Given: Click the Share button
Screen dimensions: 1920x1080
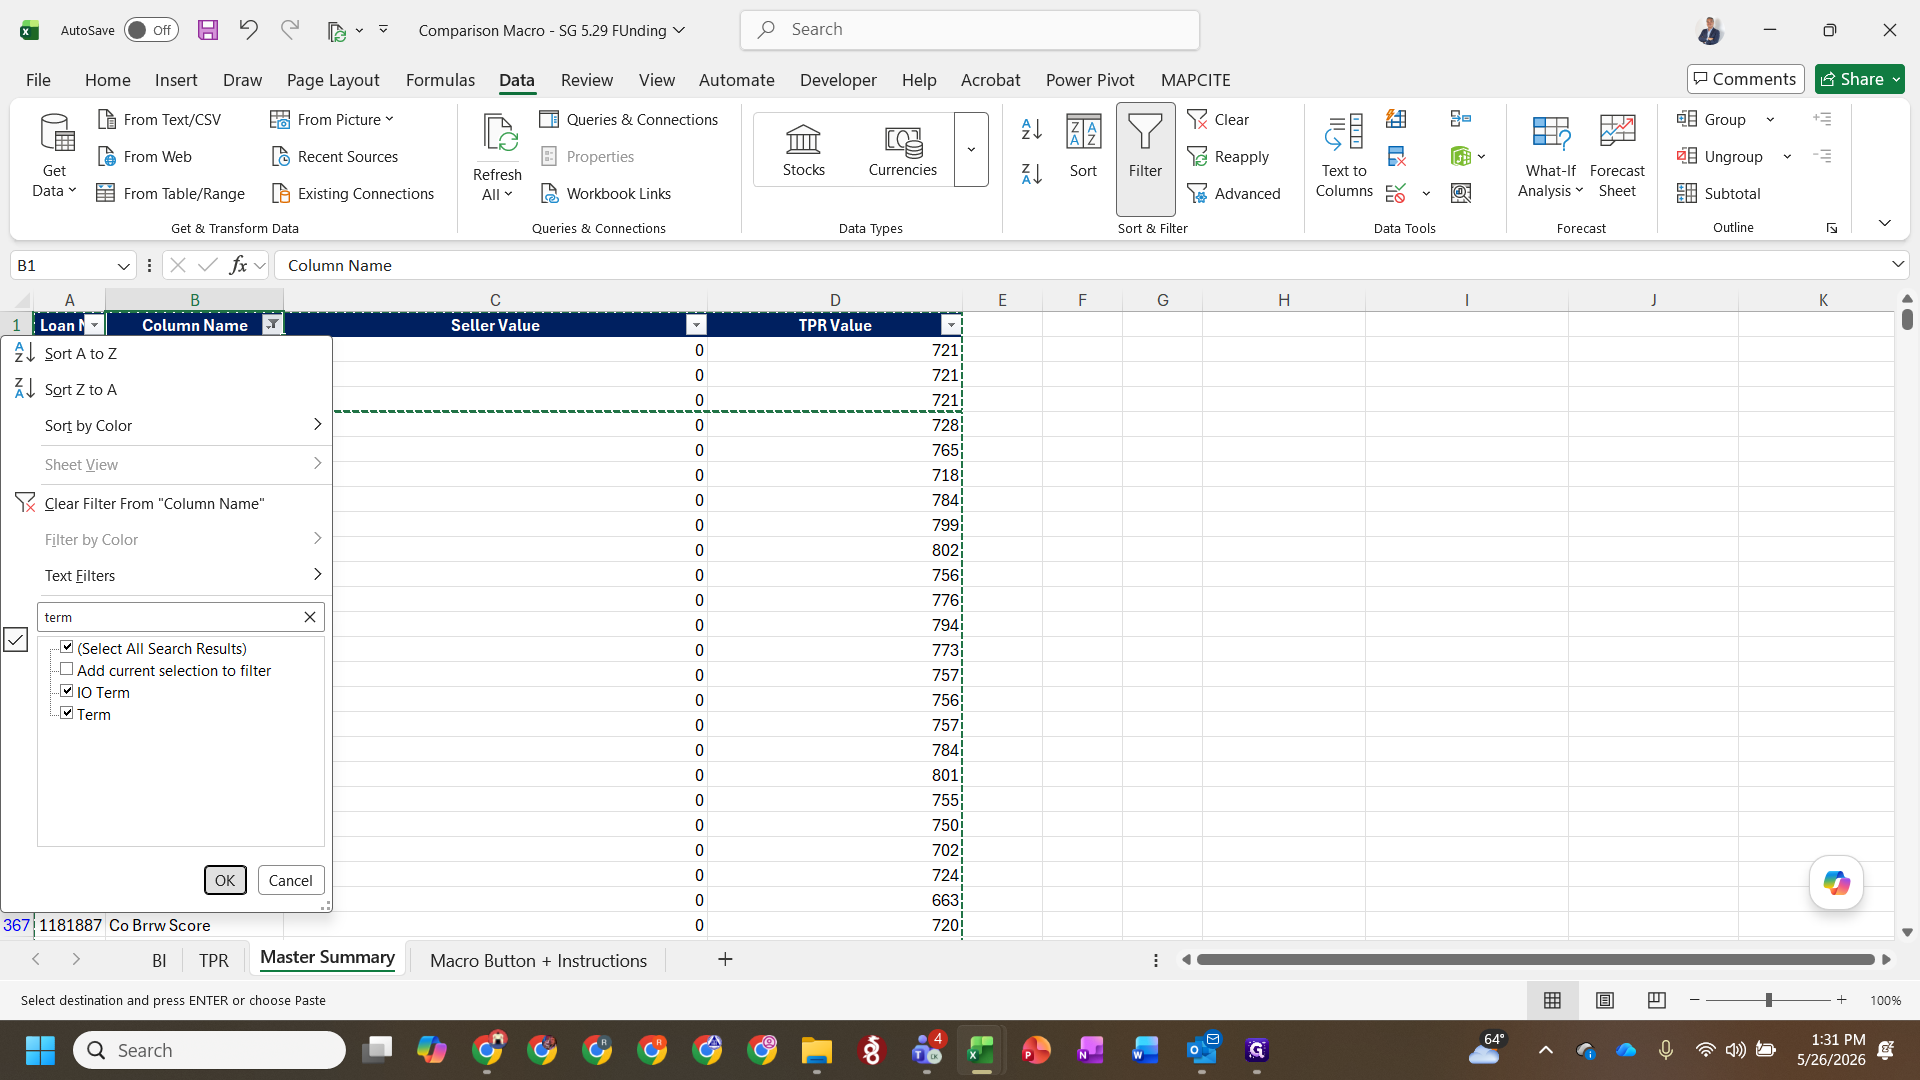Looking at the screenshot, I should pos(1859,79).
